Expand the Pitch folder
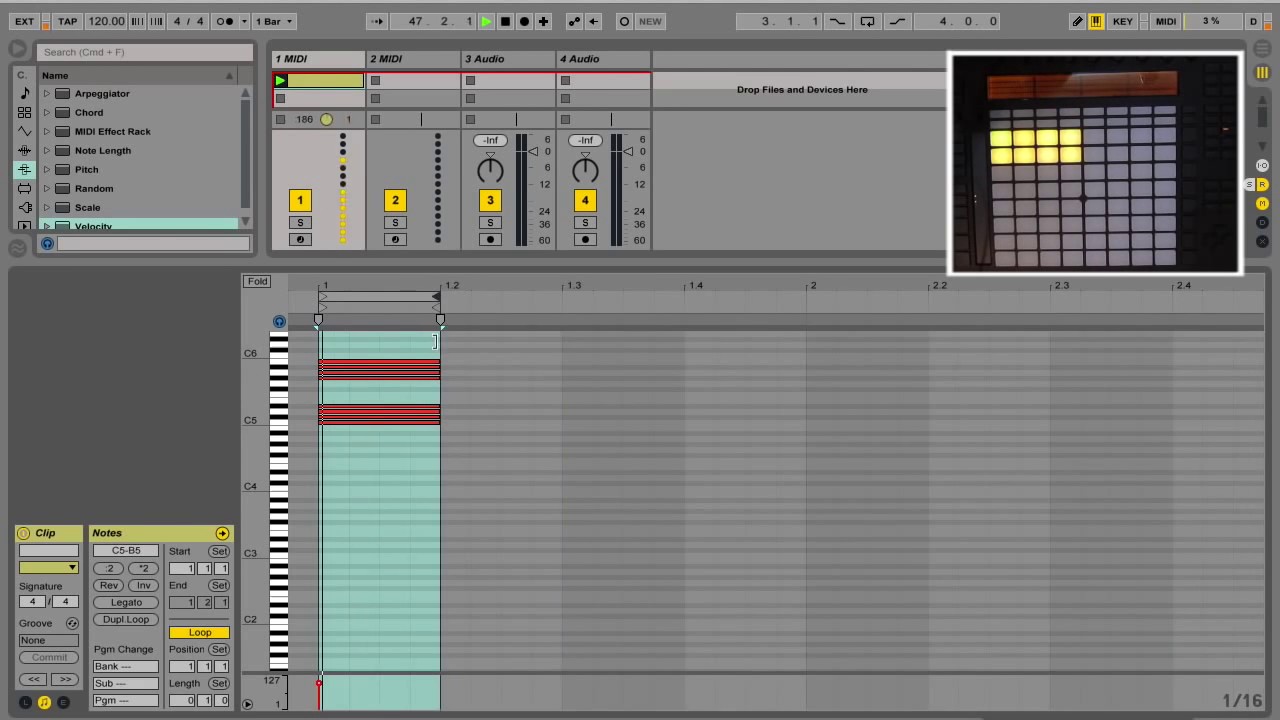This screenshot has width=1280, height=720. (x=46, y=170)
